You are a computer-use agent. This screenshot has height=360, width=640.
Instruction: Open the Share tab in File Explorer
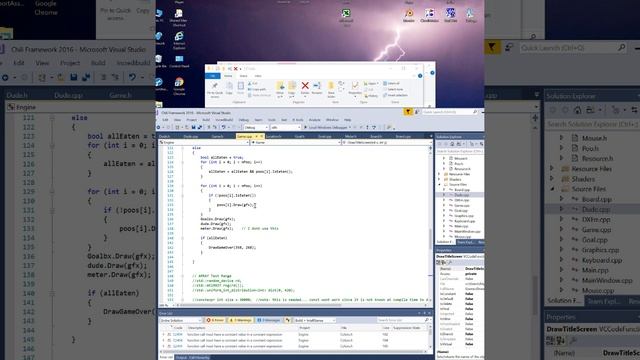click(243, 76)
